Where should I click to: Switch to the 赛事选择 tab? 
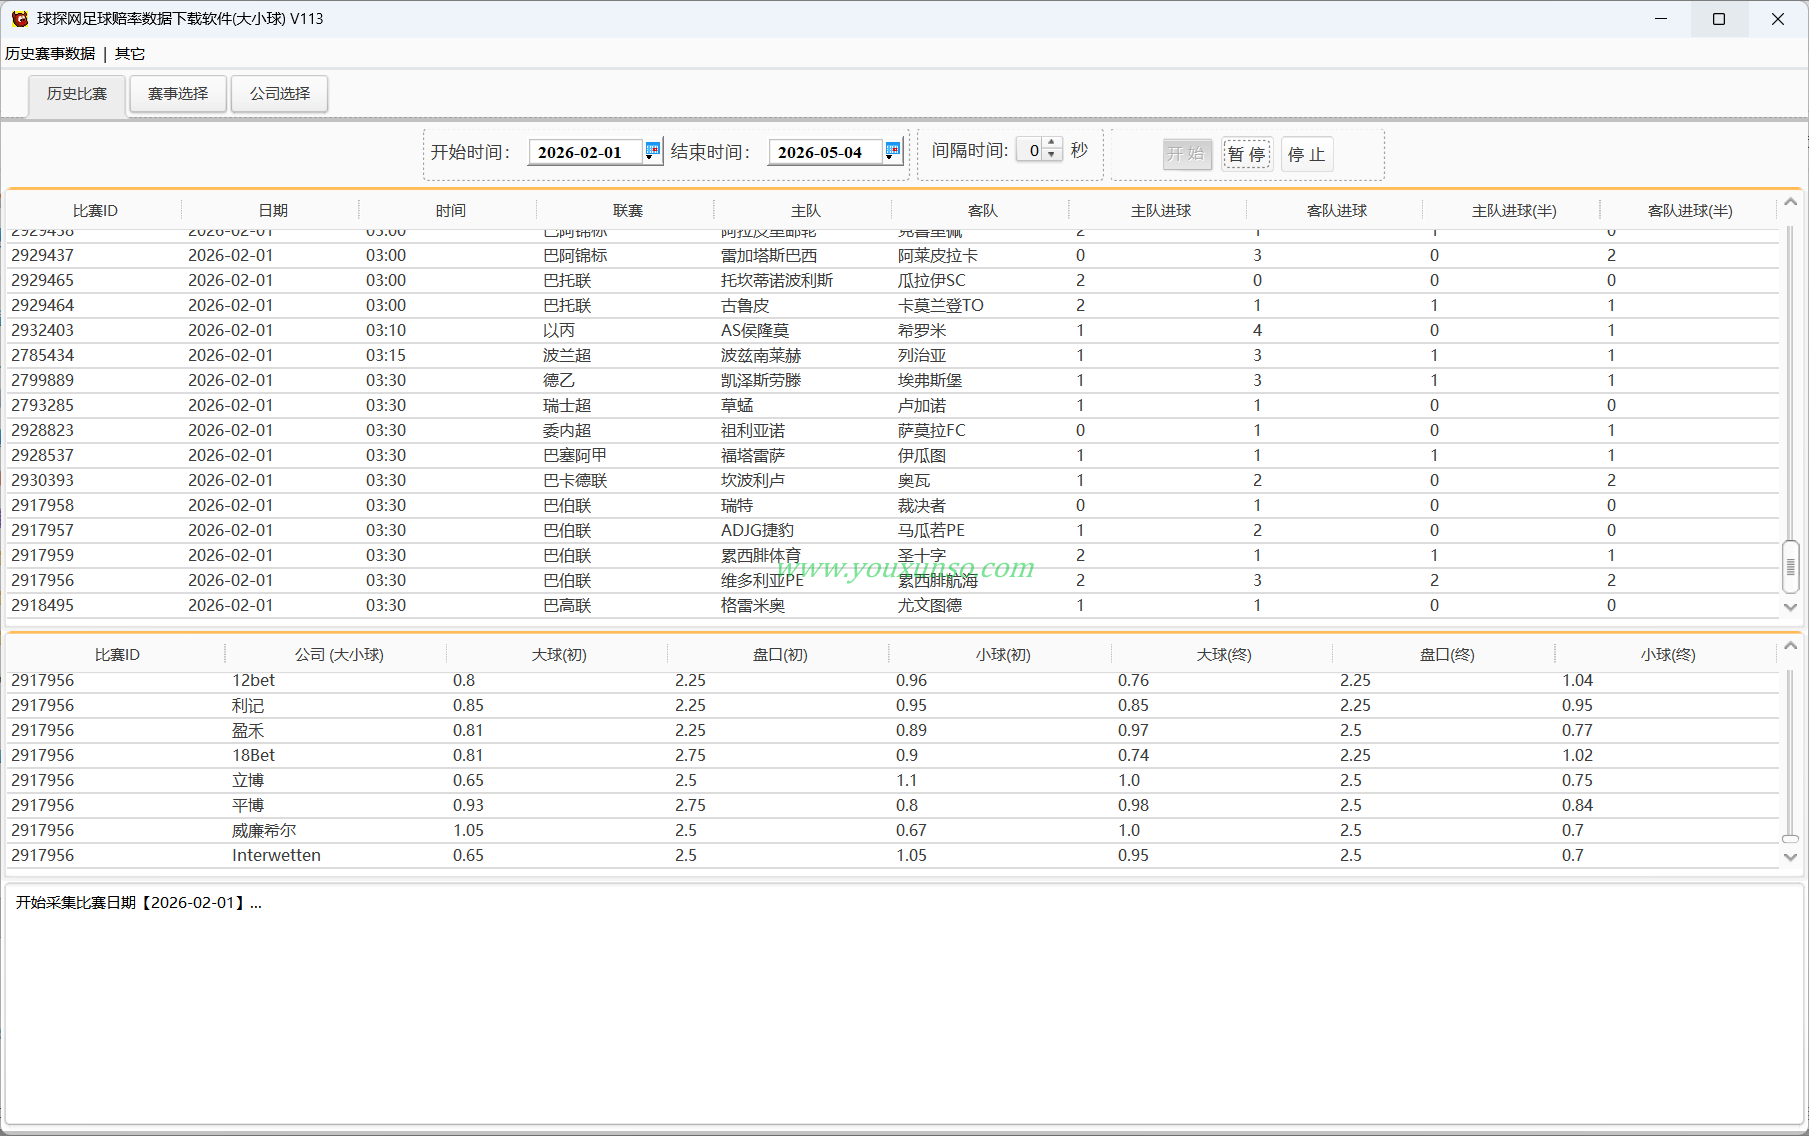tap(178, 94)
